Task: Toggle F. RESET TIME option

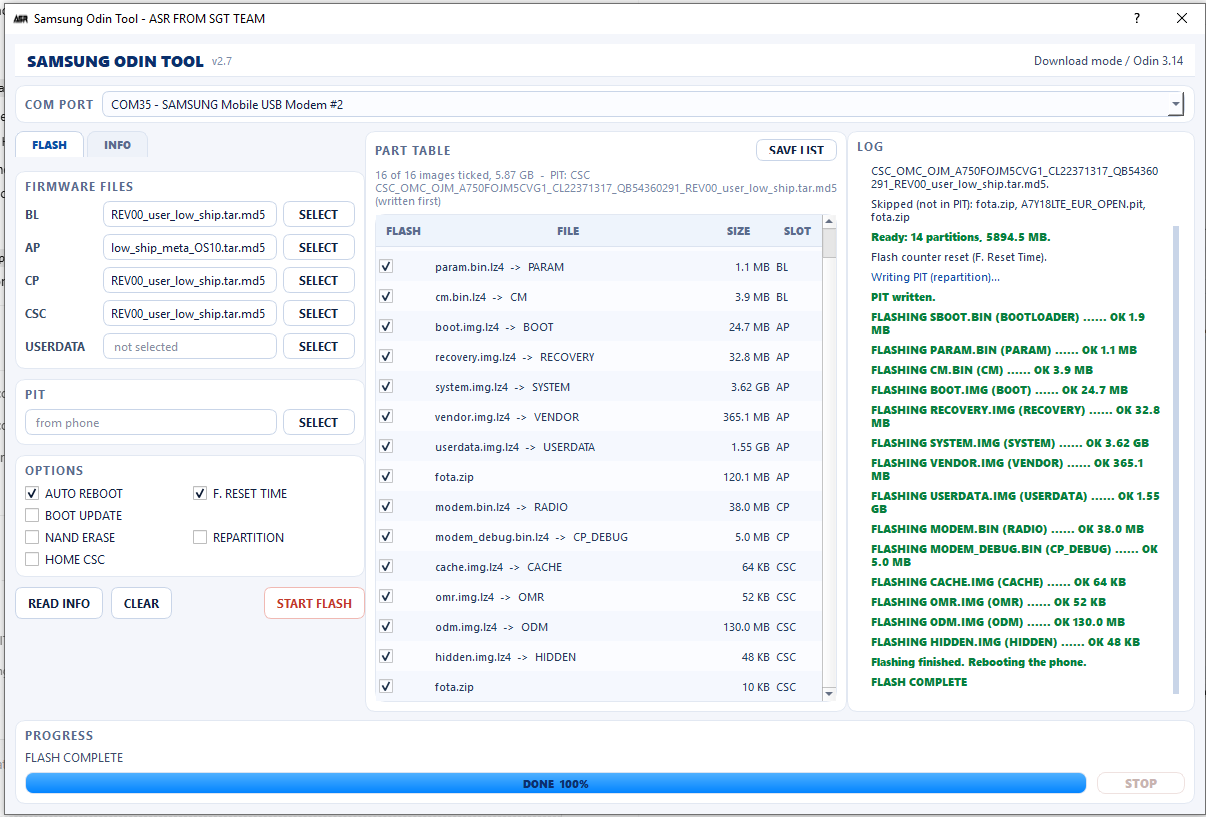Action: point(200,493)
